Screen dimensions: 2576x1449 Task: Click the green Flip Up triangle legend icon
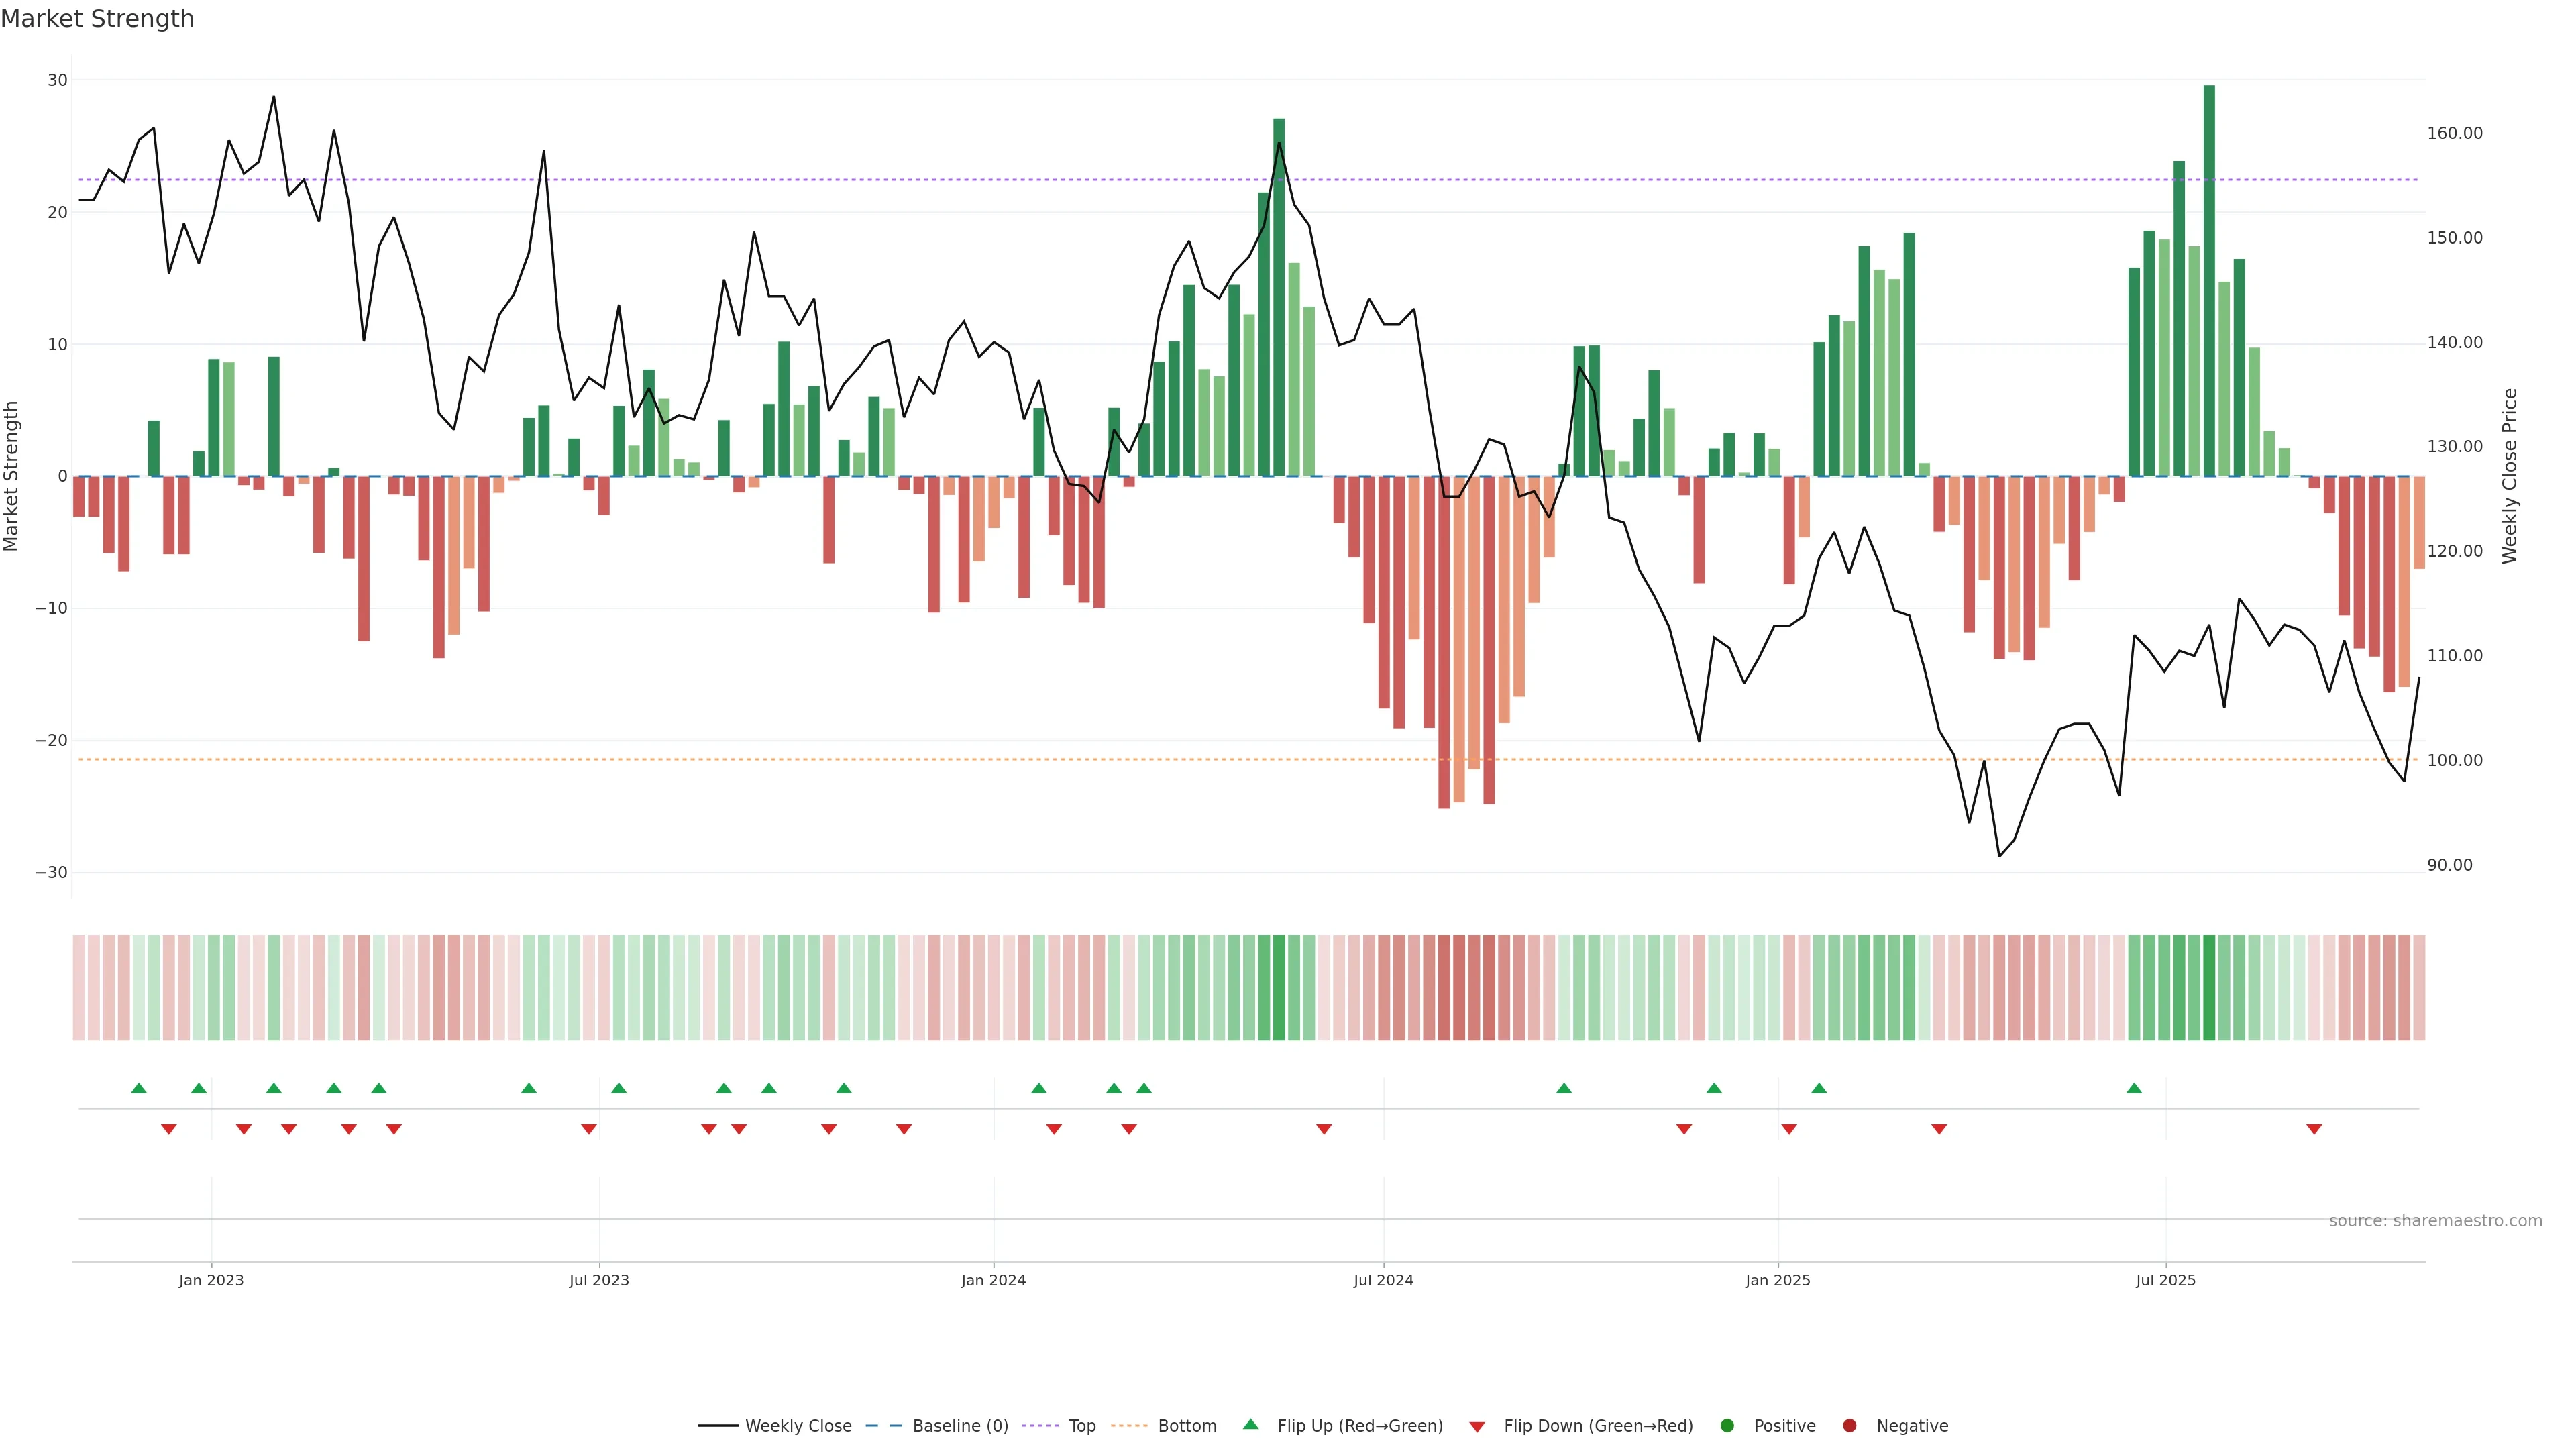[1250, 1425]
